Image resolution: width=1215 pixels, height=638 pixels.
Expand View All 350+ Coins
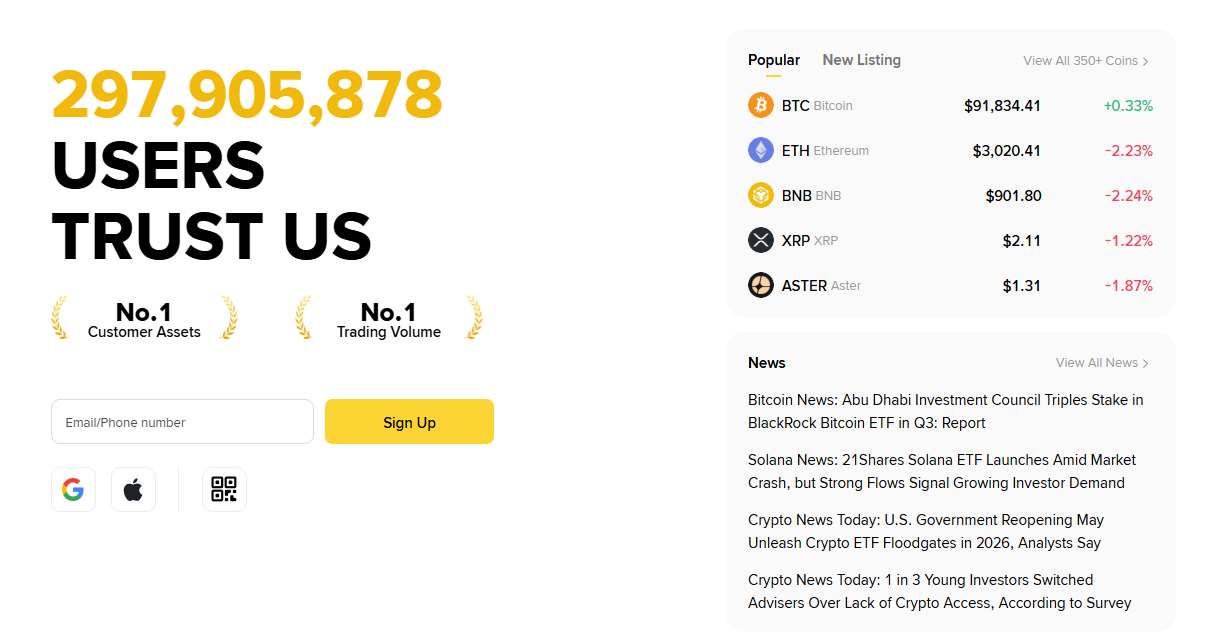(x=1085, y=61)
